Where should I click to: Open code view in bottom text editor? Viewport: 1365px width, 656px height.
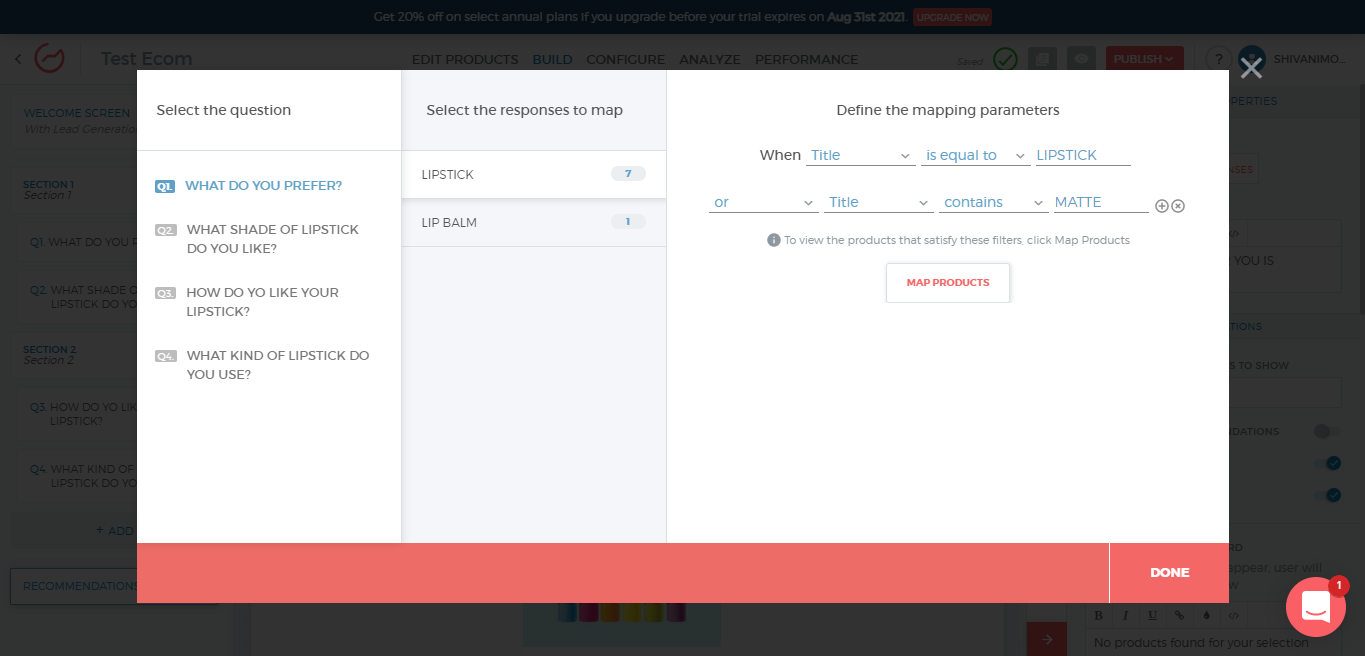pyautogui.click(x=1233, y=616)
